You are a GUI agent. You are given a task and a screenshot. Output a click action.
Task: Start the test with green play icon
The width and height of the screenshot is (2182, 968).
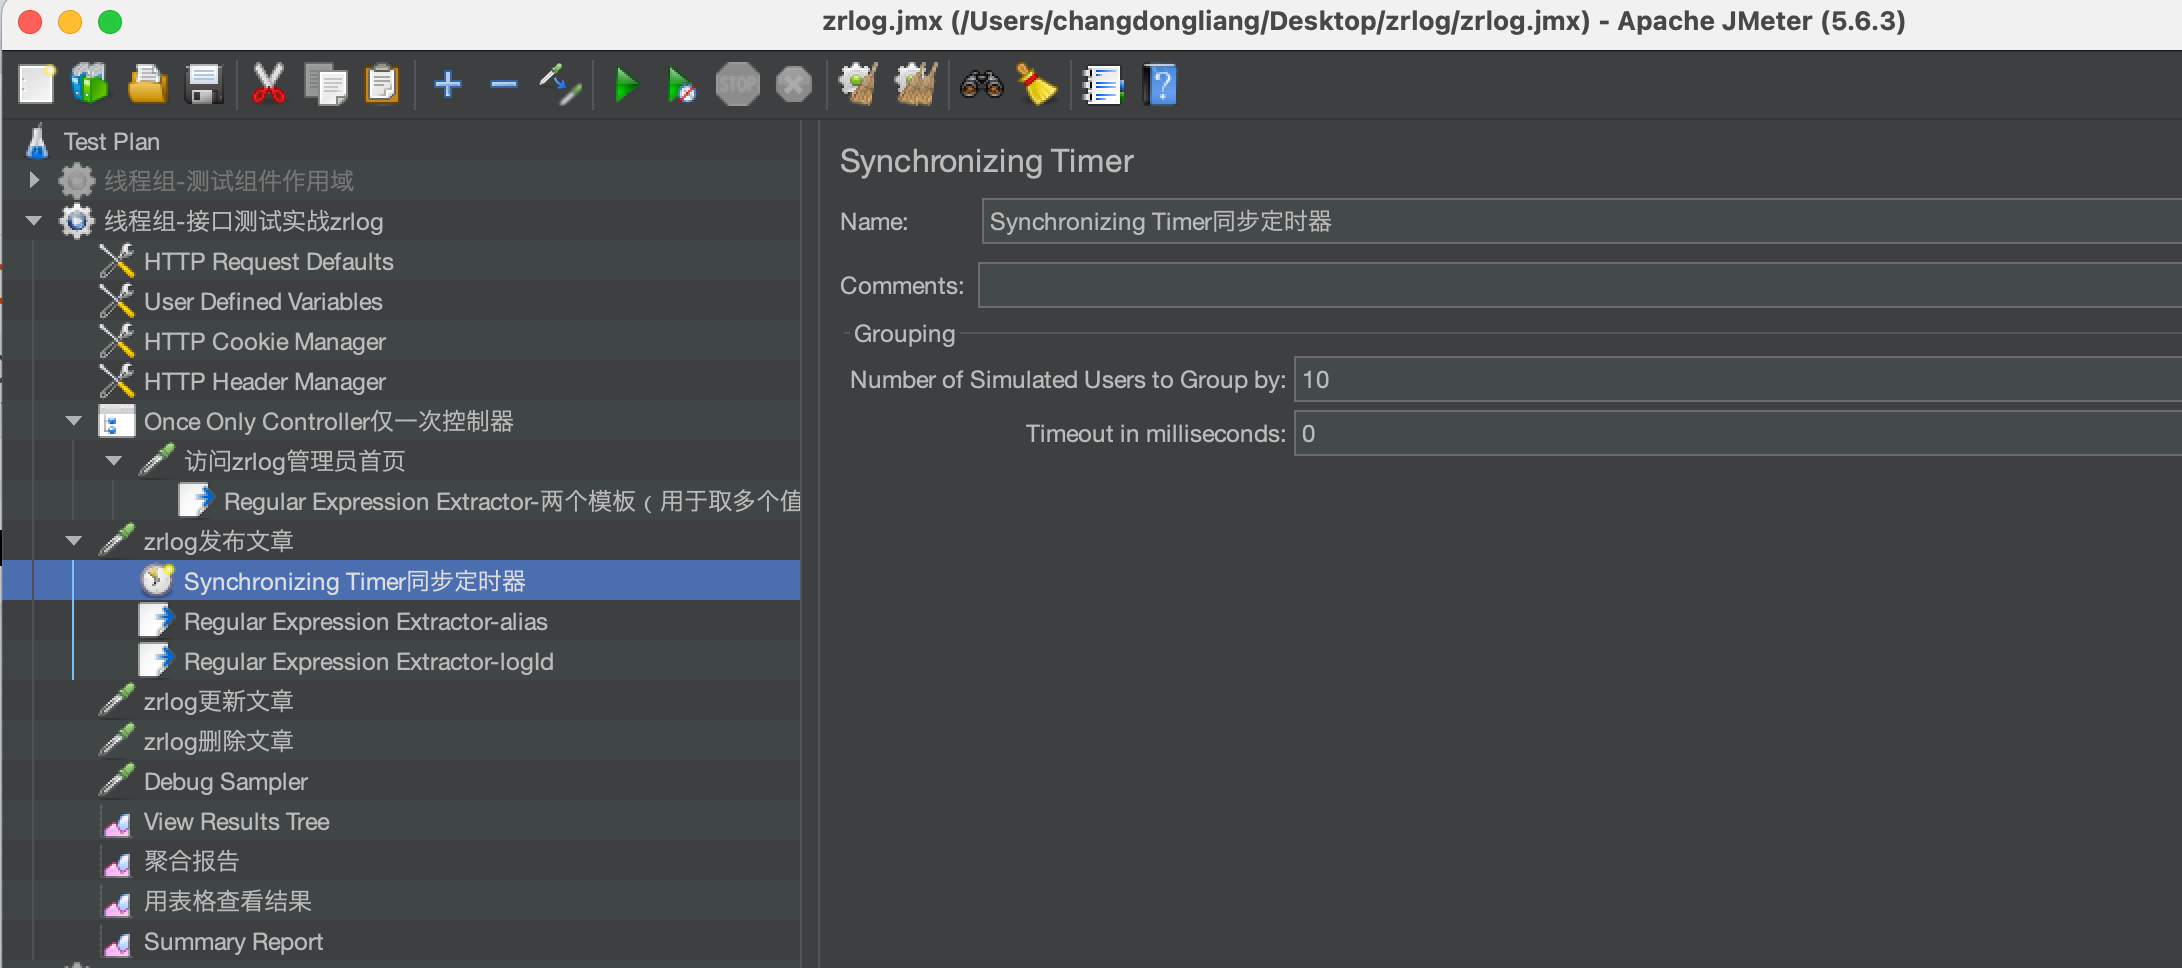click(626, 84)
